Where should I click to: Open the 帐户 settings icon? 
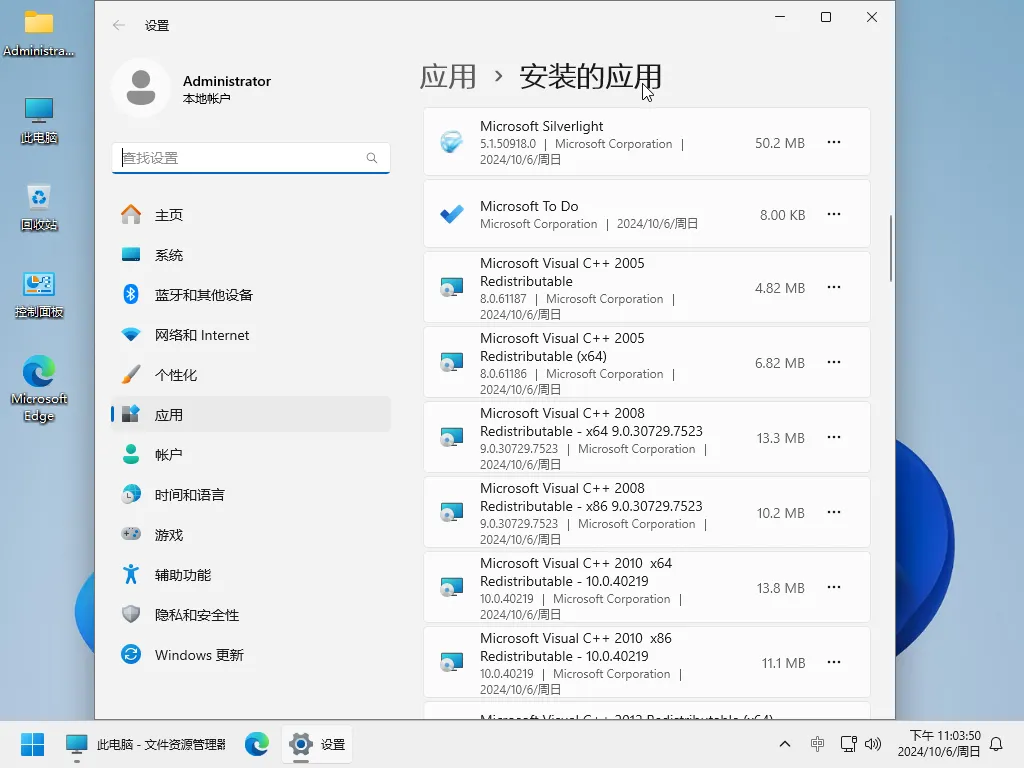pyautogui.click(x=131, y=454)
